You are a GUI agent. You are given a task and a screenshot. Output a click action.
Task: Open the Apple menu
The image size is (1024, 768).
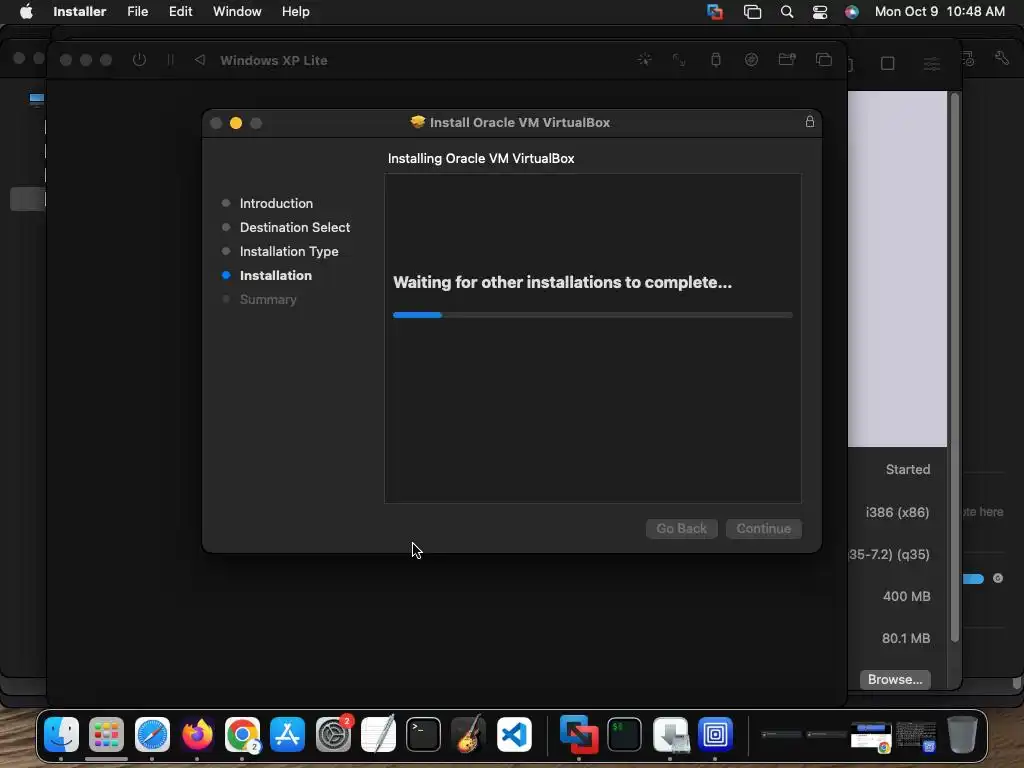coord(26,11)
